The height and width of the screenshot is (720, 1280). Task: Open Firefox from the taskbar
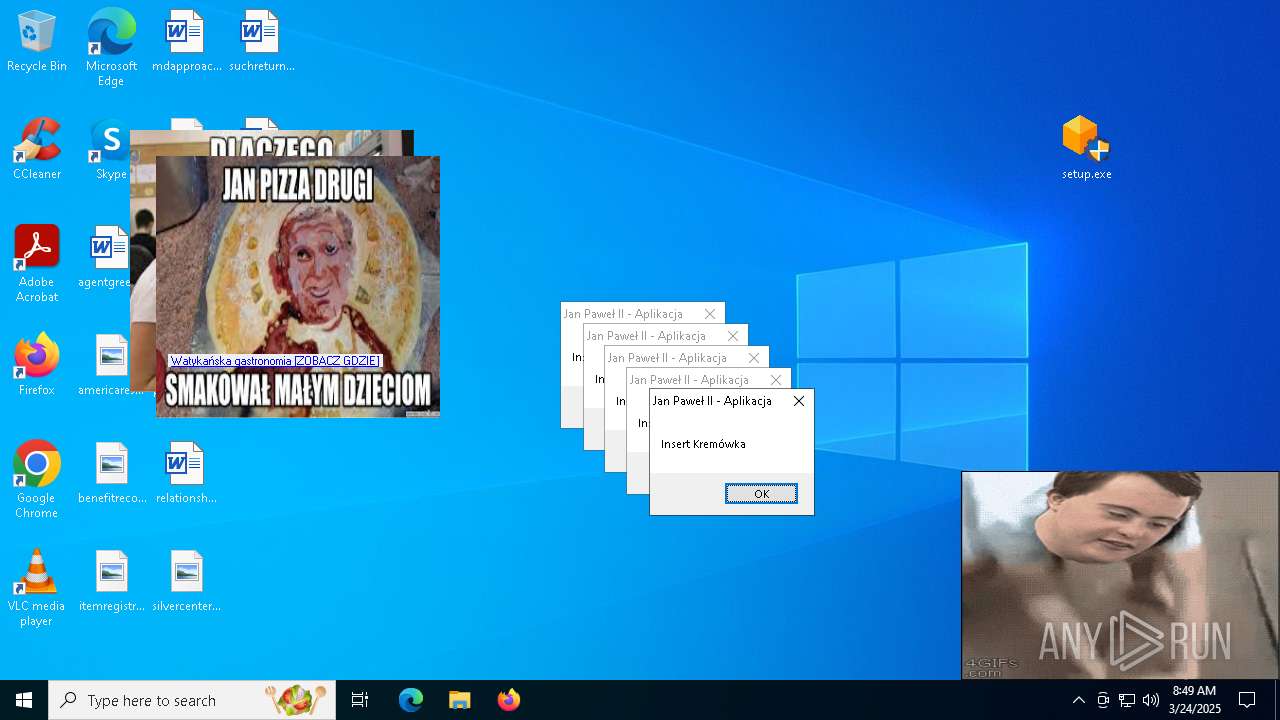pyautogui.click(x=508, y=700)
